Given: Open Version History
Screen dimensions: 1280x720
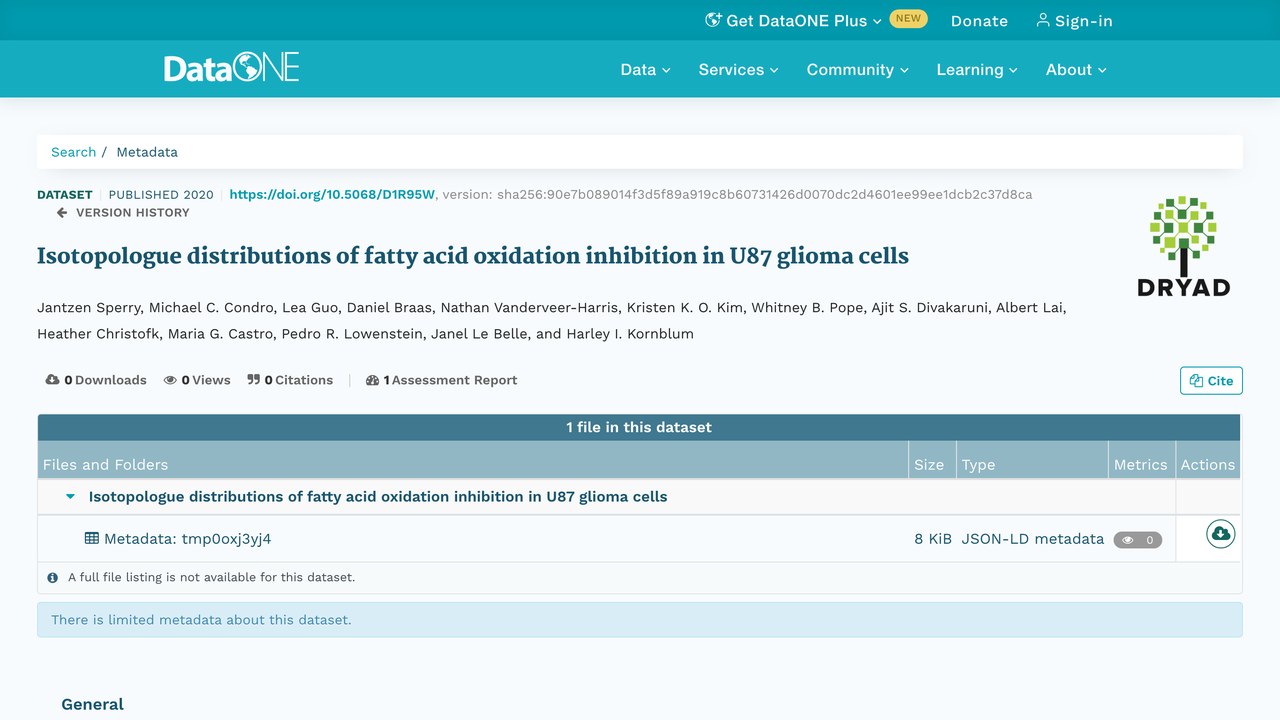Looking at the screenshot, I should click(123, 212).
